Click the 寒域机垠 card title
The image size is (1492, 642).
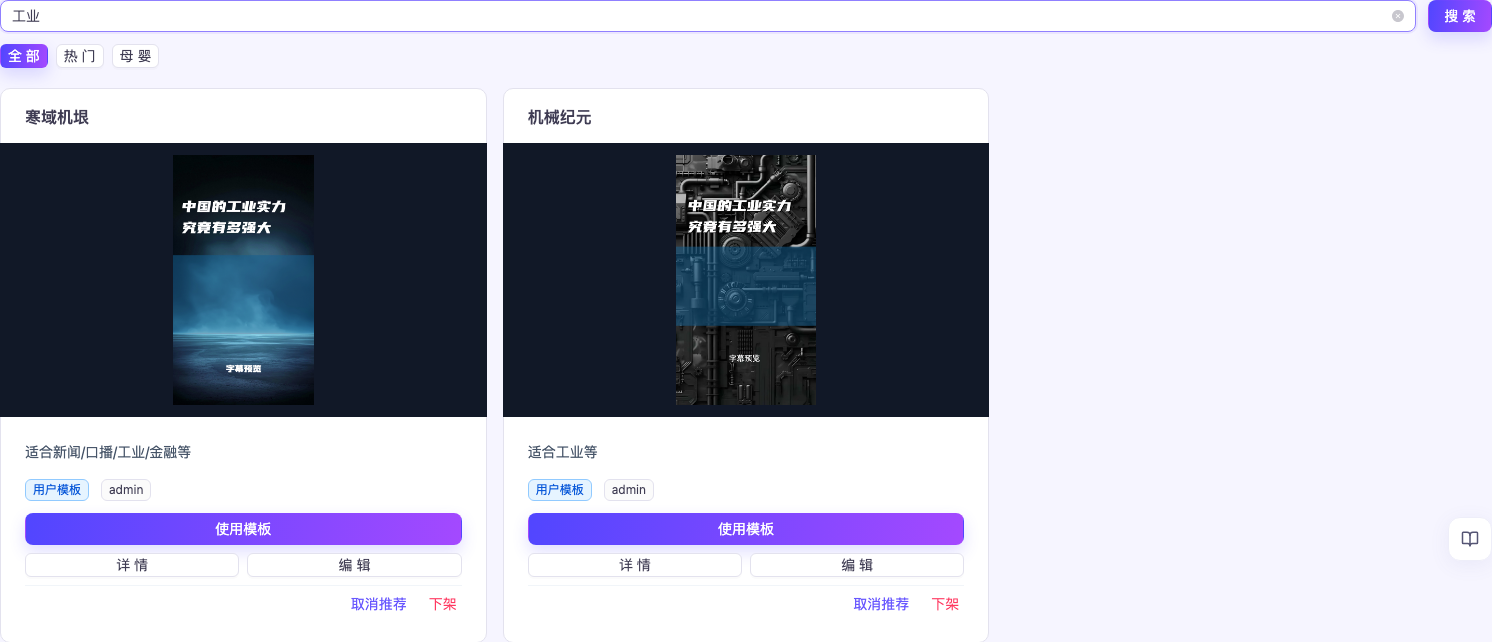point(57,117)
